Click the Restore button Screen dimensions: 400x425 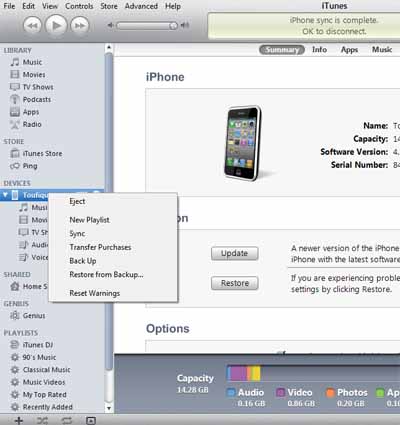click(235, 283)
